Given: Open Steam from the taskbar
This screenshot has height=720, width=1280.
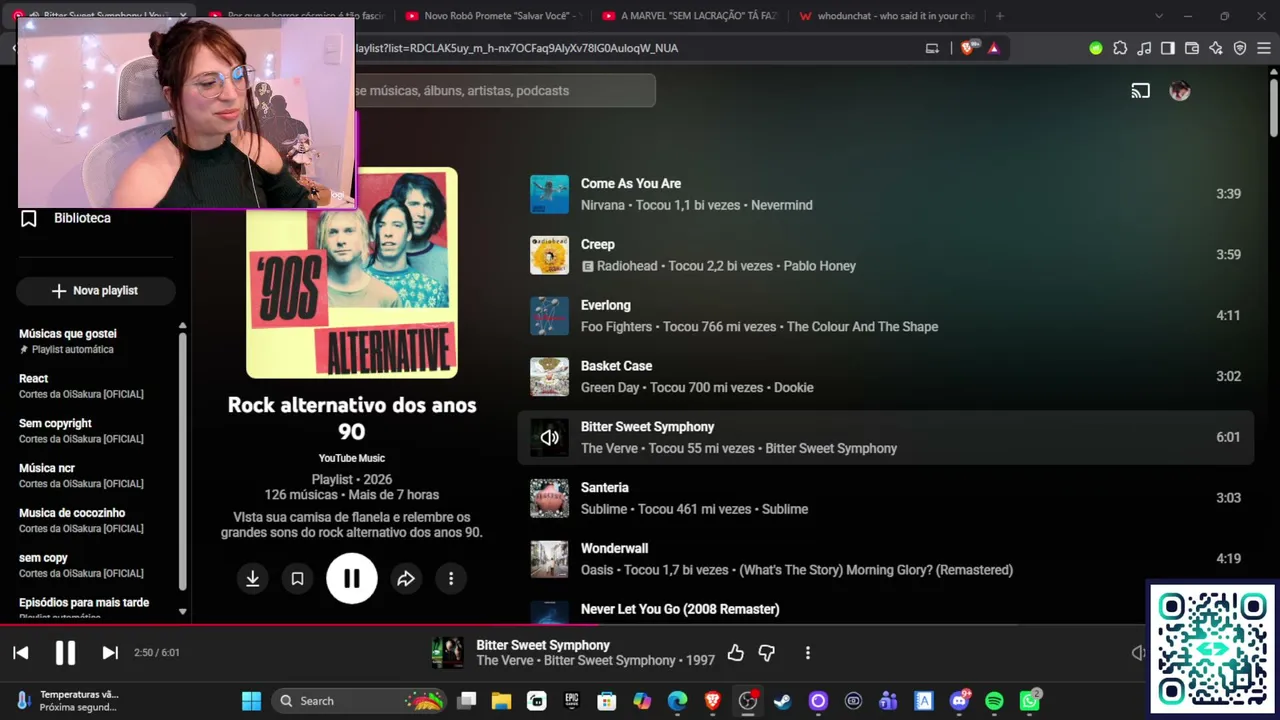Looking at the screenshot, I should click(x=782, y=701).
